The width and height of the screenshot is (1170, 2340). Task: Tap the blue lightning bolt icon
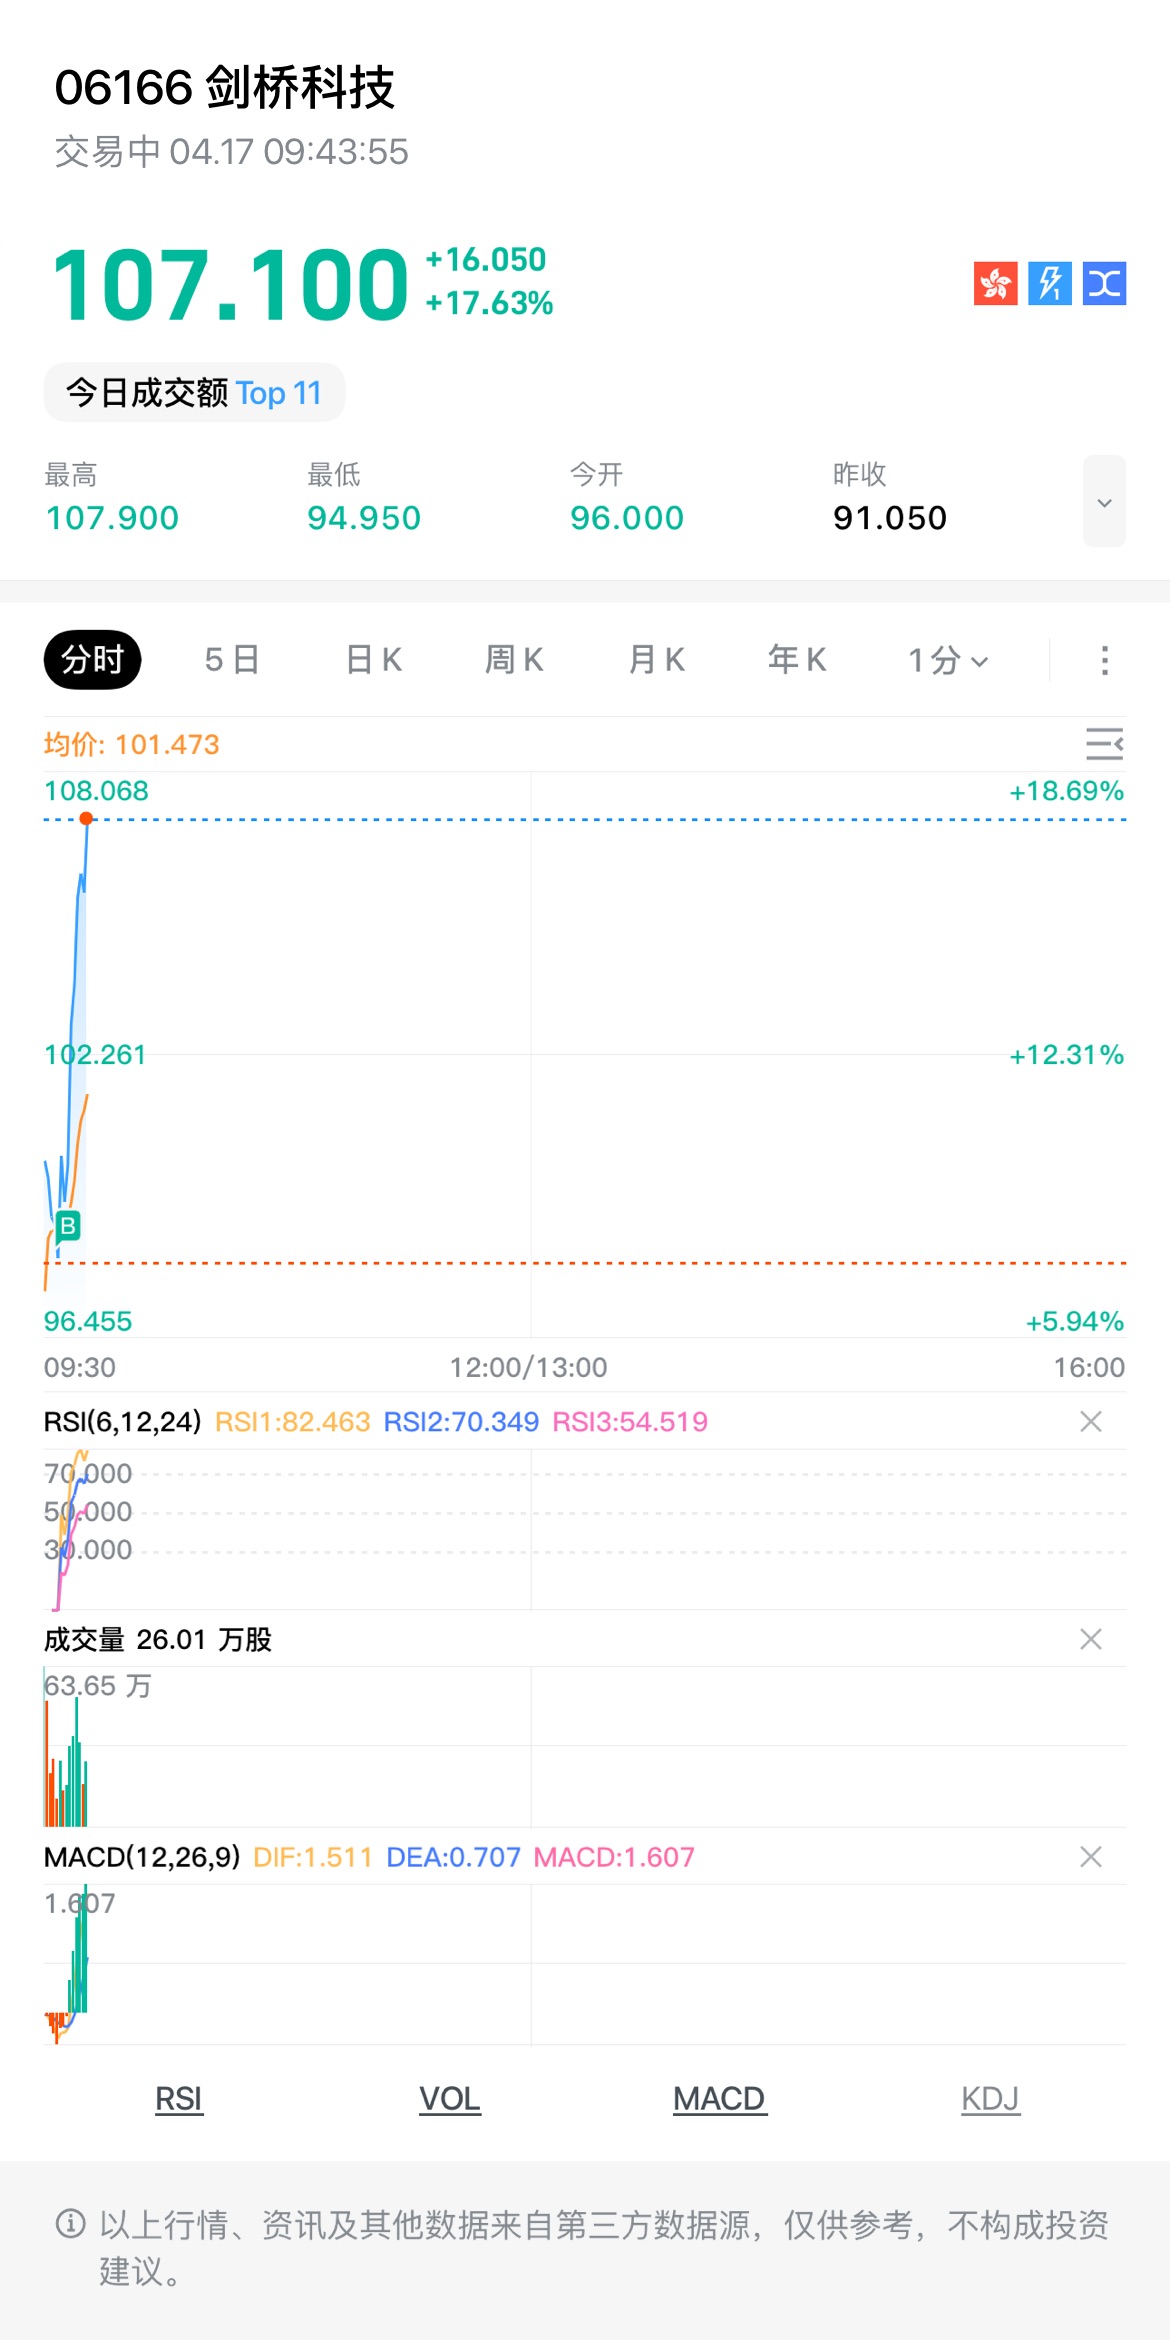tap(1050, 283)
